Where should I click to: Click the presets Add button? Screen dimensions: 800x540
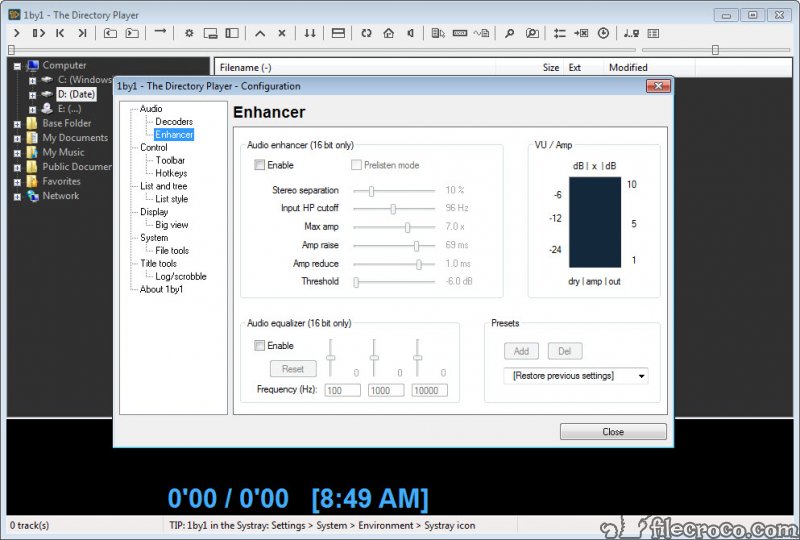(521, 351)
